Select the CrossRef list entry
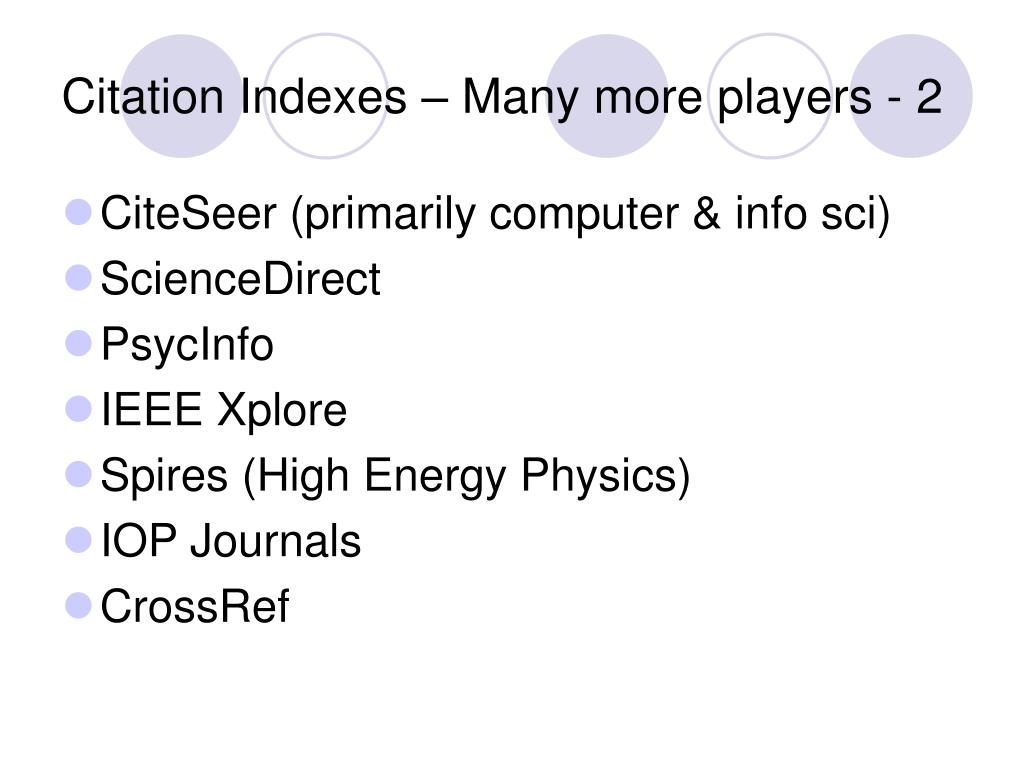Screen dimensions: 1024x768 pyautogui.click(x=195, y=606)
